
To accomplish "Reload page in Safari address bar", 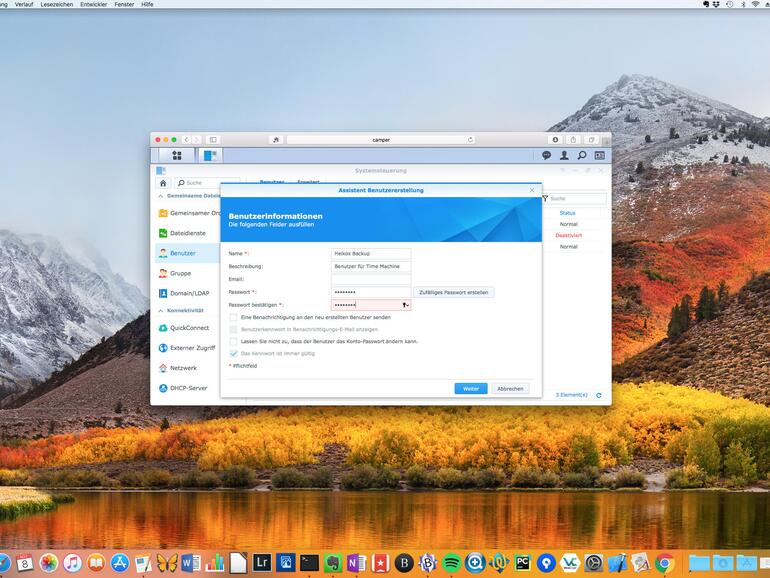I will click(470, 140).
